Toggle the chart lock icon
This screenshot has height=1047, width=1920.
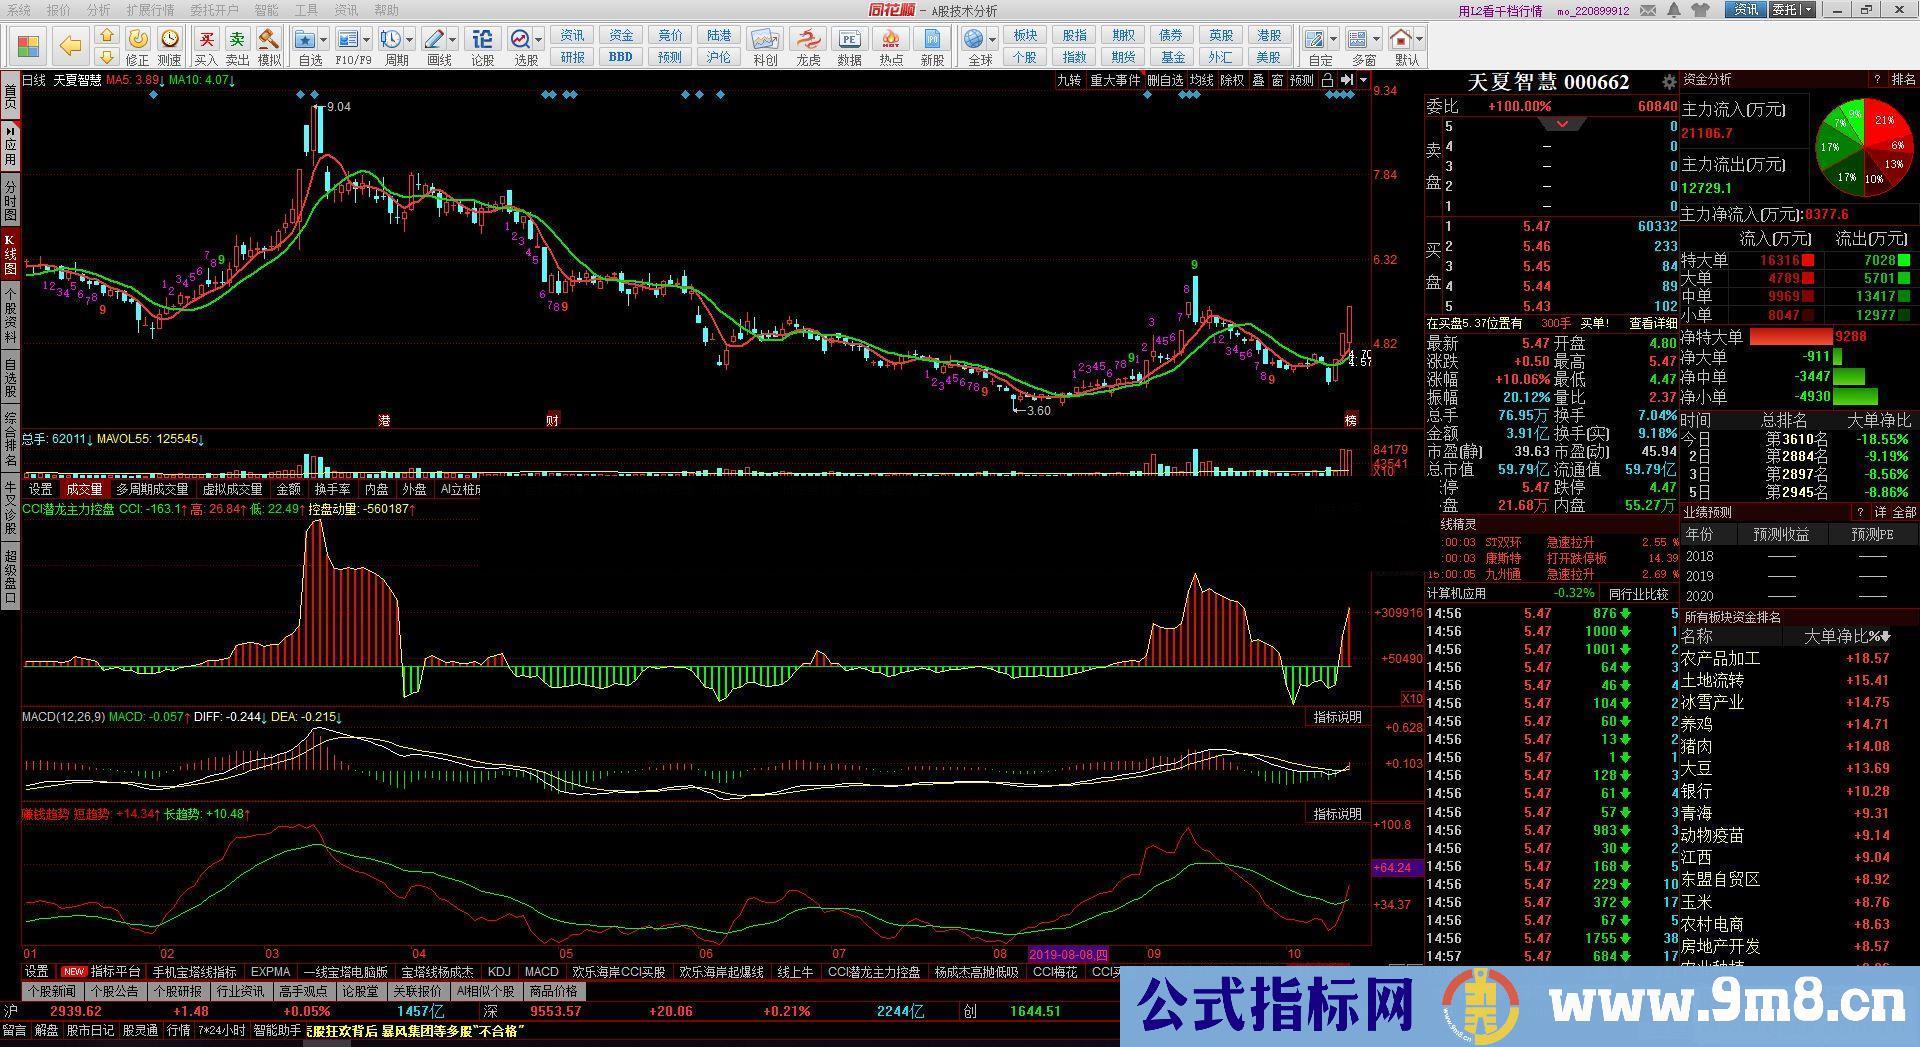pos(1327,80)
